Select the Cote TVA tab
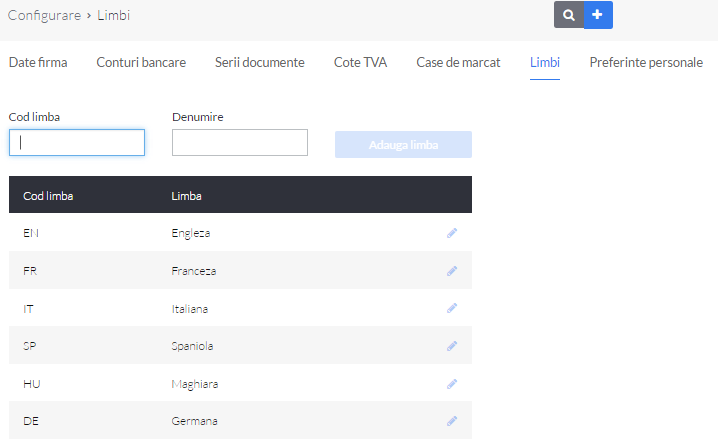 click(360, 62)
